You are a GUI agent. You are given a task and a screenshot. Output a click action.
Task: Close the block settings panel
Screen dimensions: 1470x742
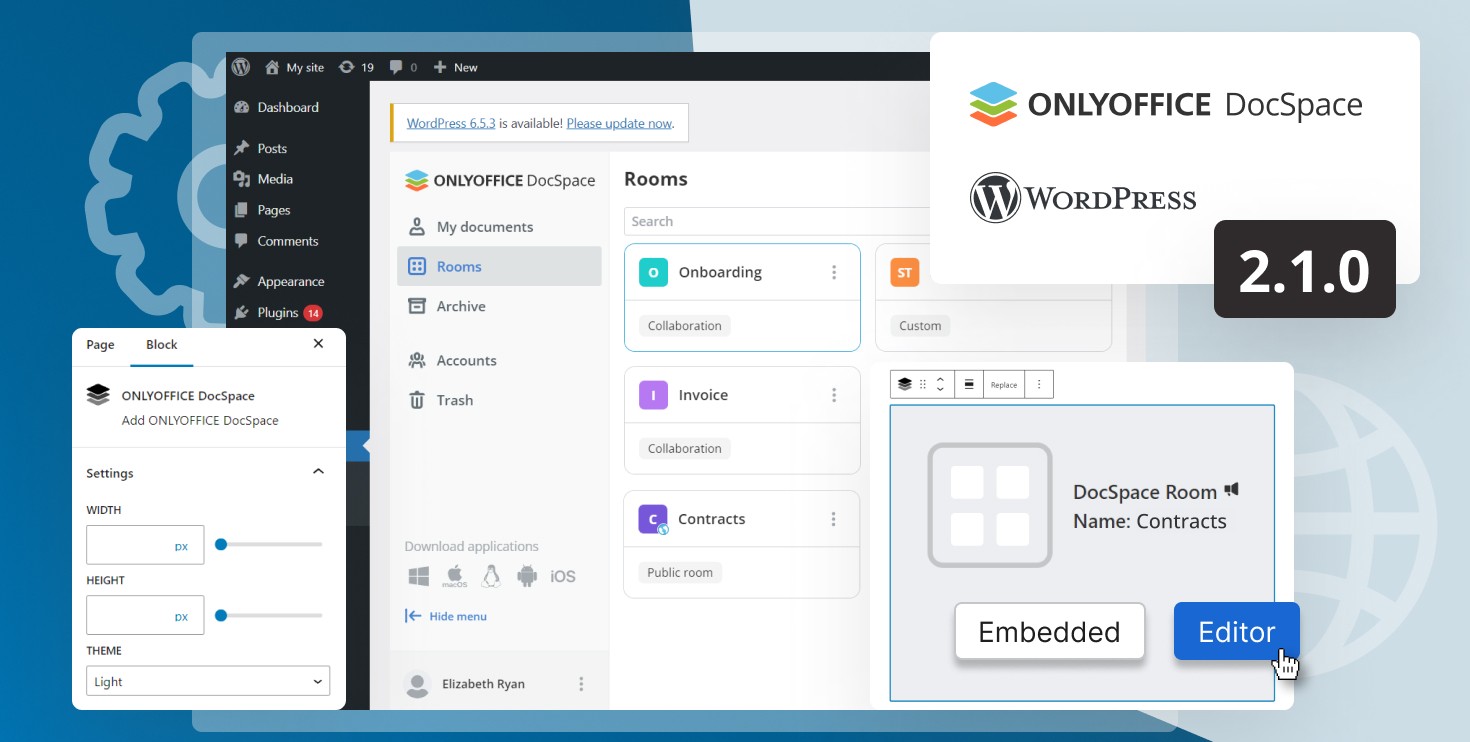(318, 343)
